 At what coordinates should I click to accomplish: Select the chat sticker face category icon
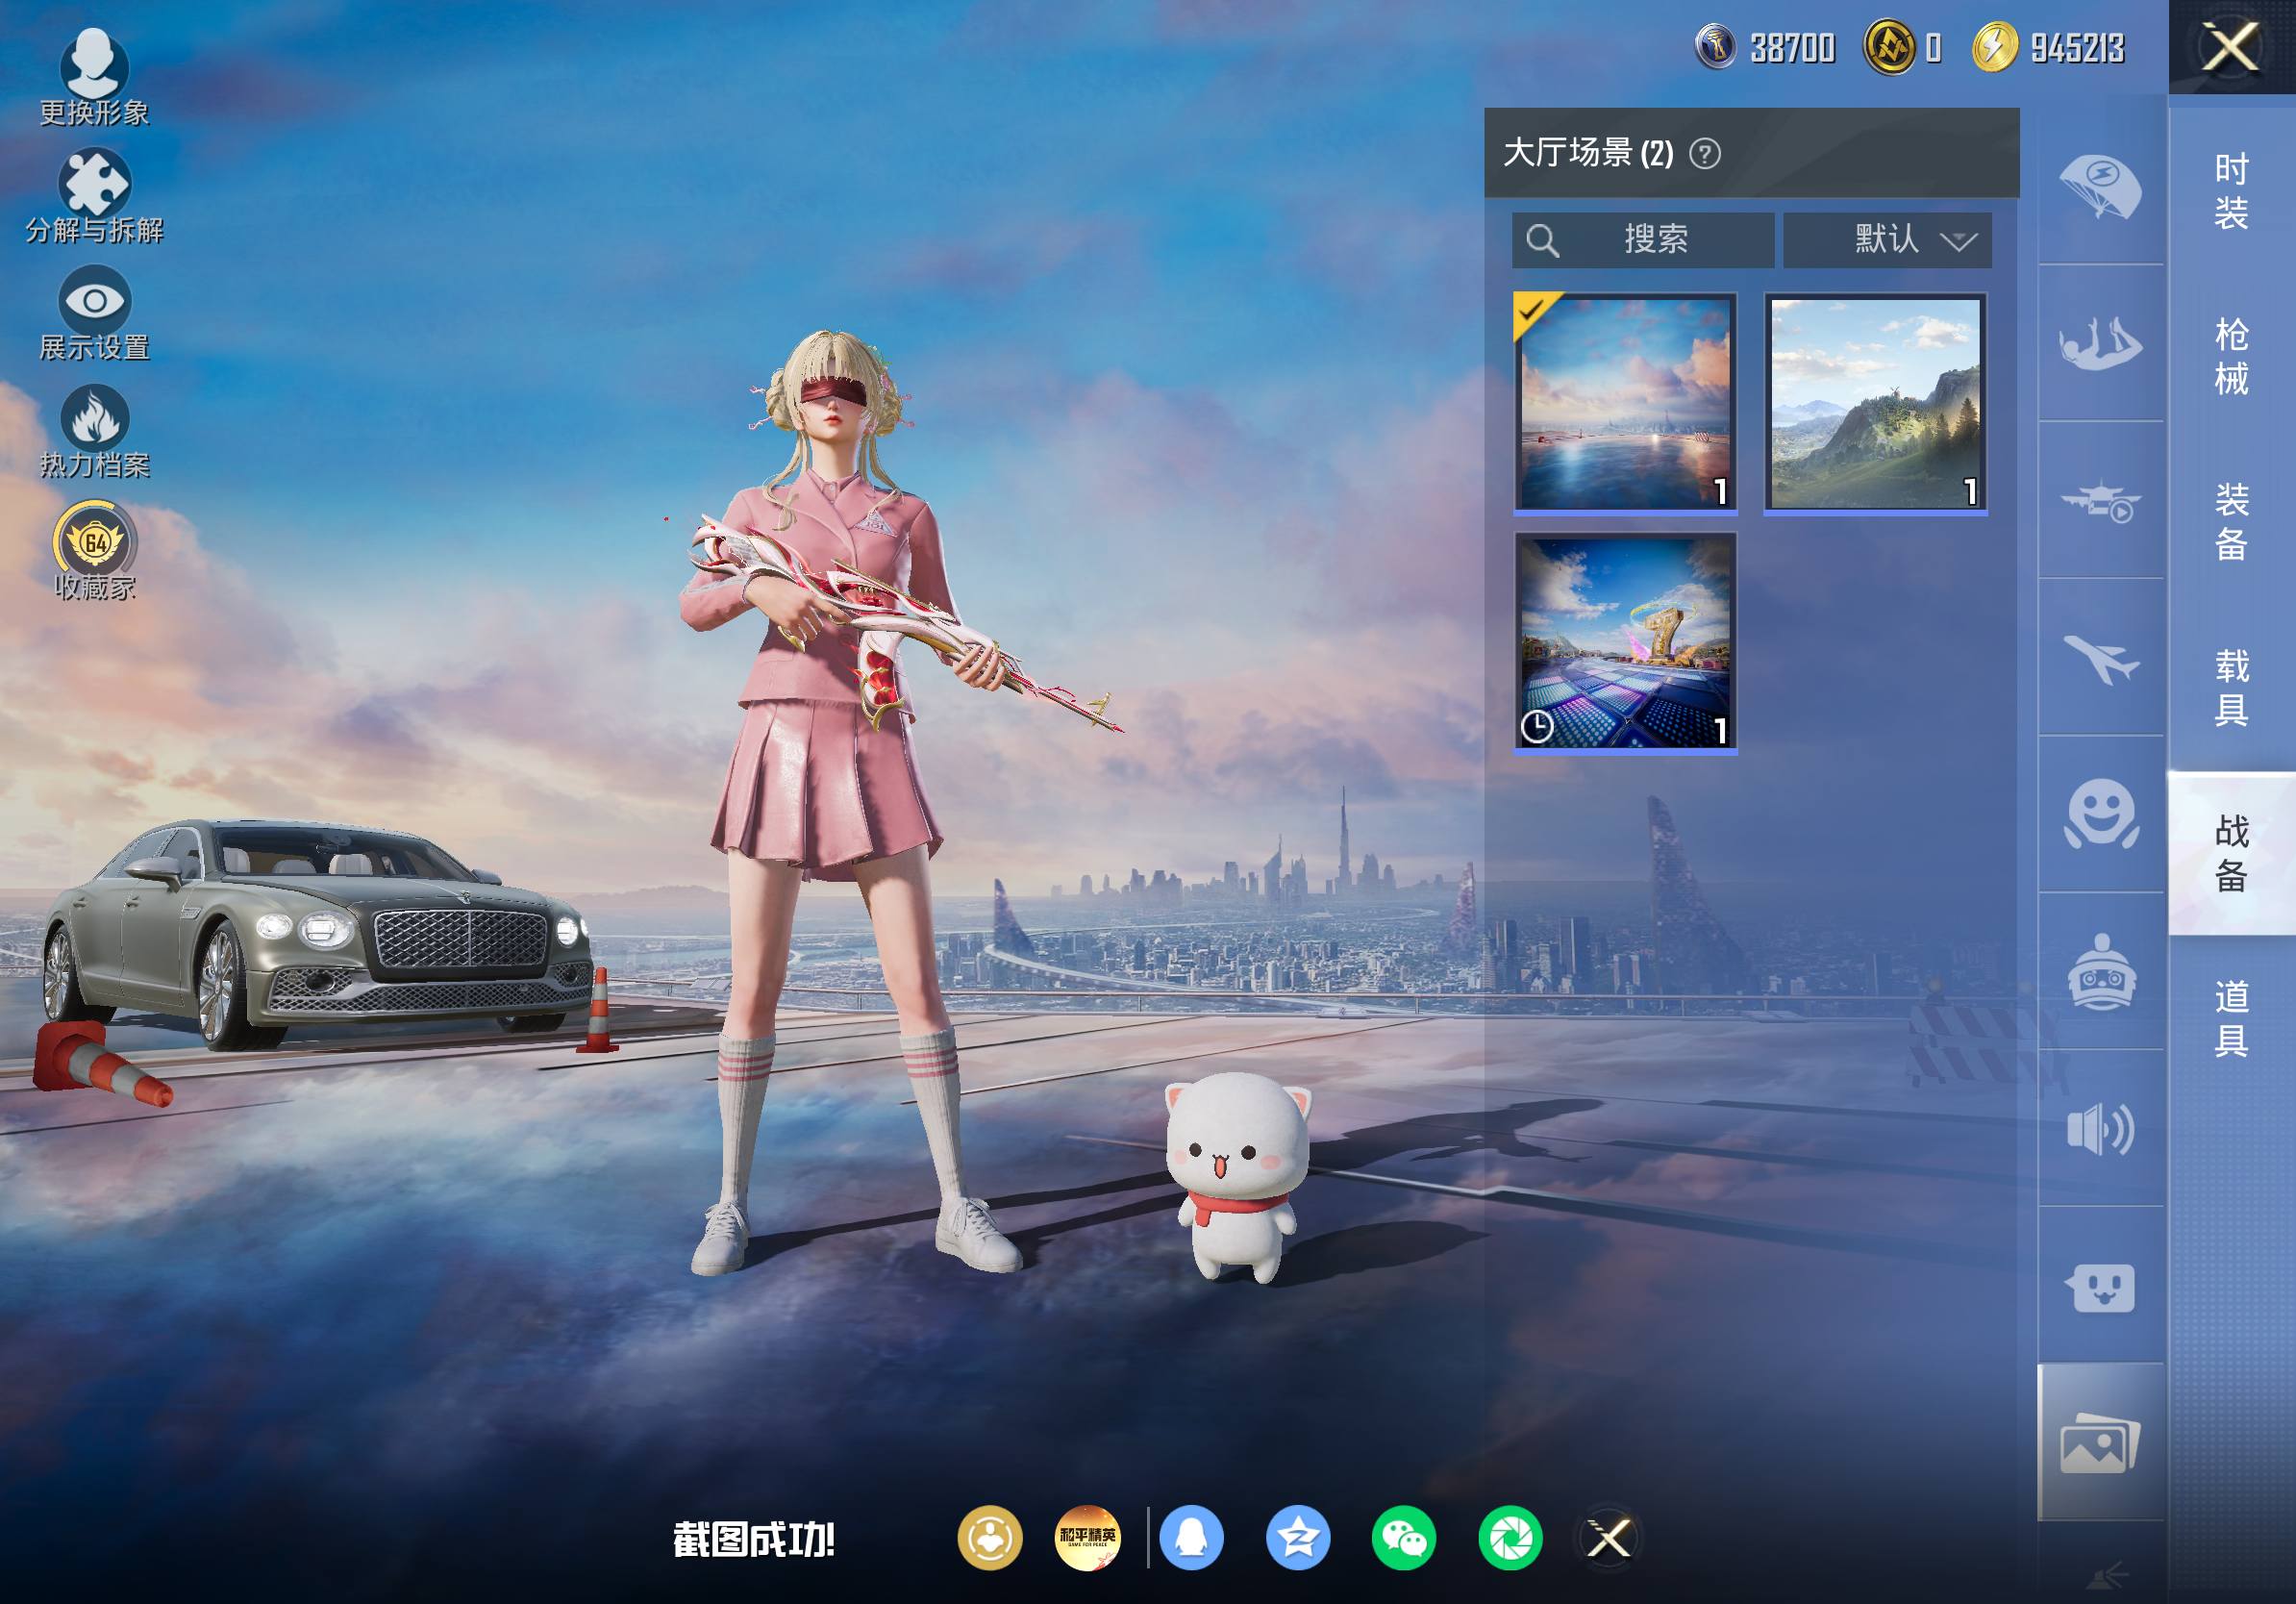click(x=2100, y=1286)
